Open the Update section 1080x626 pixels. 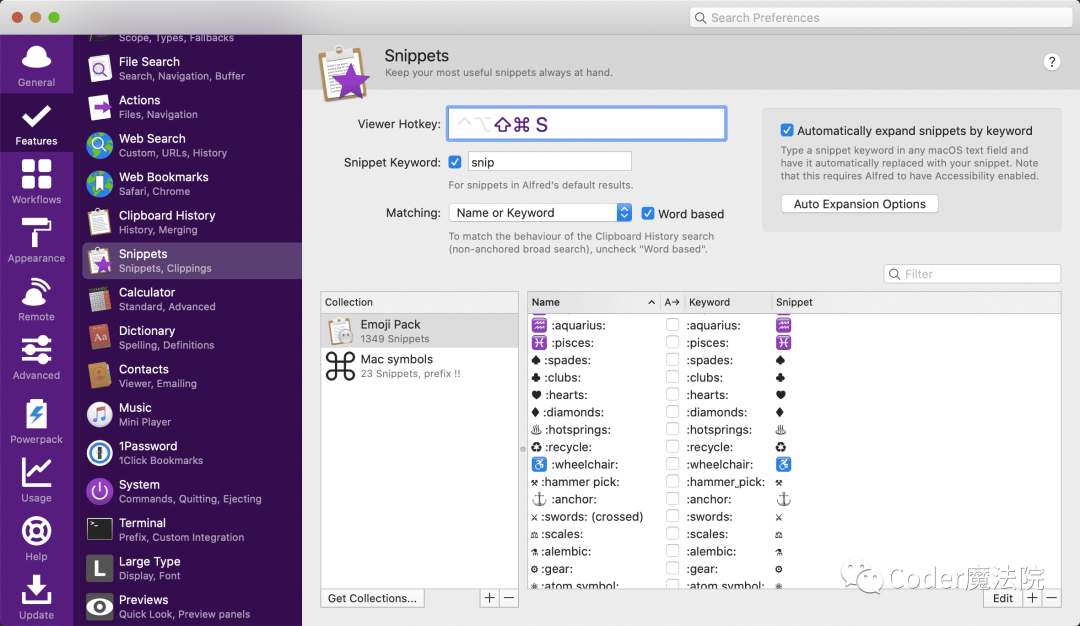[37, 597]
